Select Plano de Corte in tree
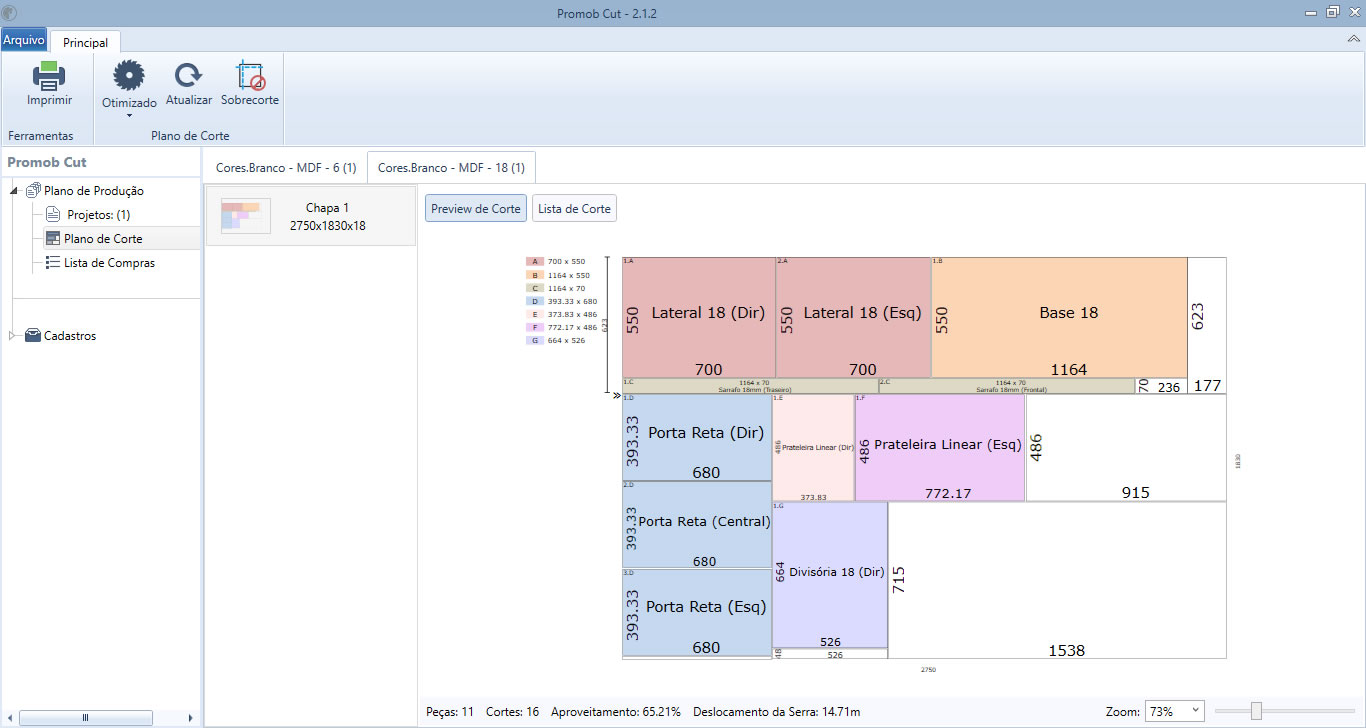 click(103, 239)
